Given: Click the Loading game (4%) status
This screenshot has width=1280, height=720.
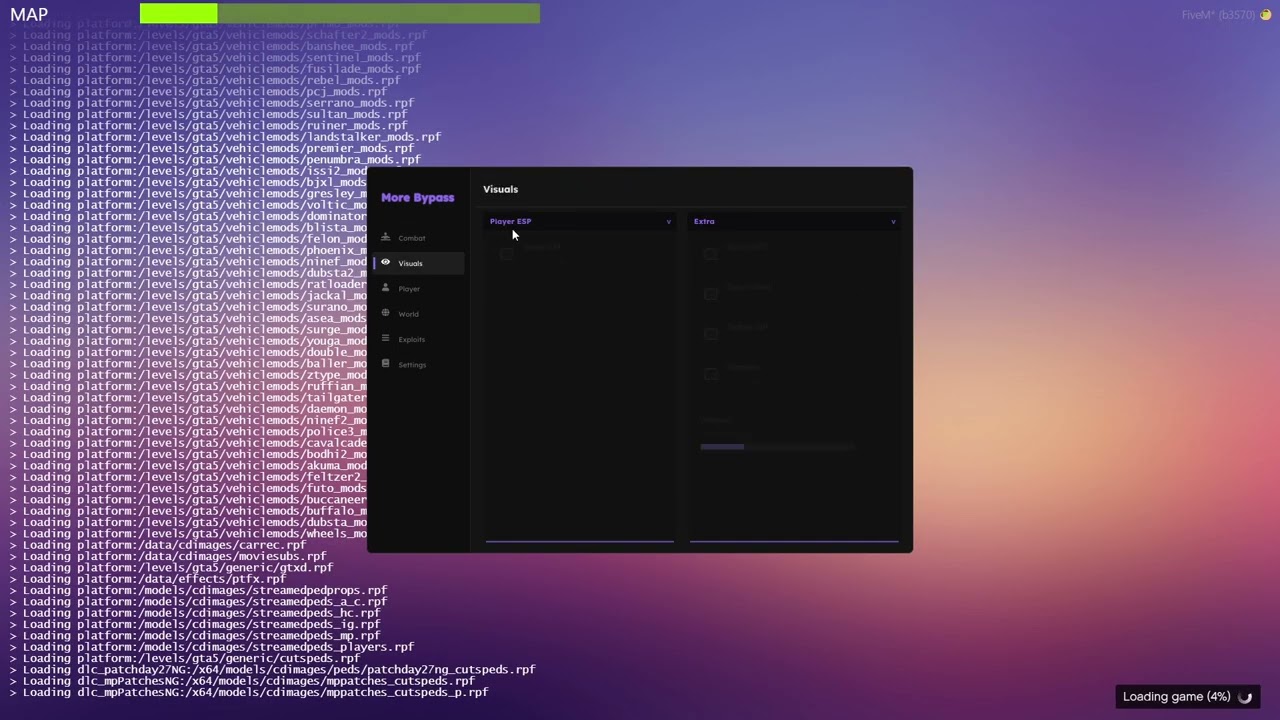Looking at the screenshot, I should tap(1176, 697).
